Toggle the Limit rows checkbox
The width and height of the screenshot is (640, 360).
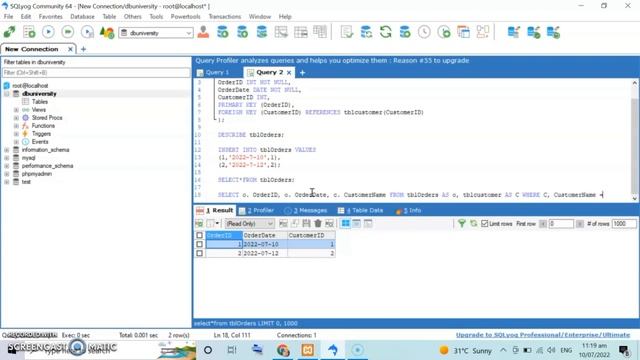(x=484, y=223)
